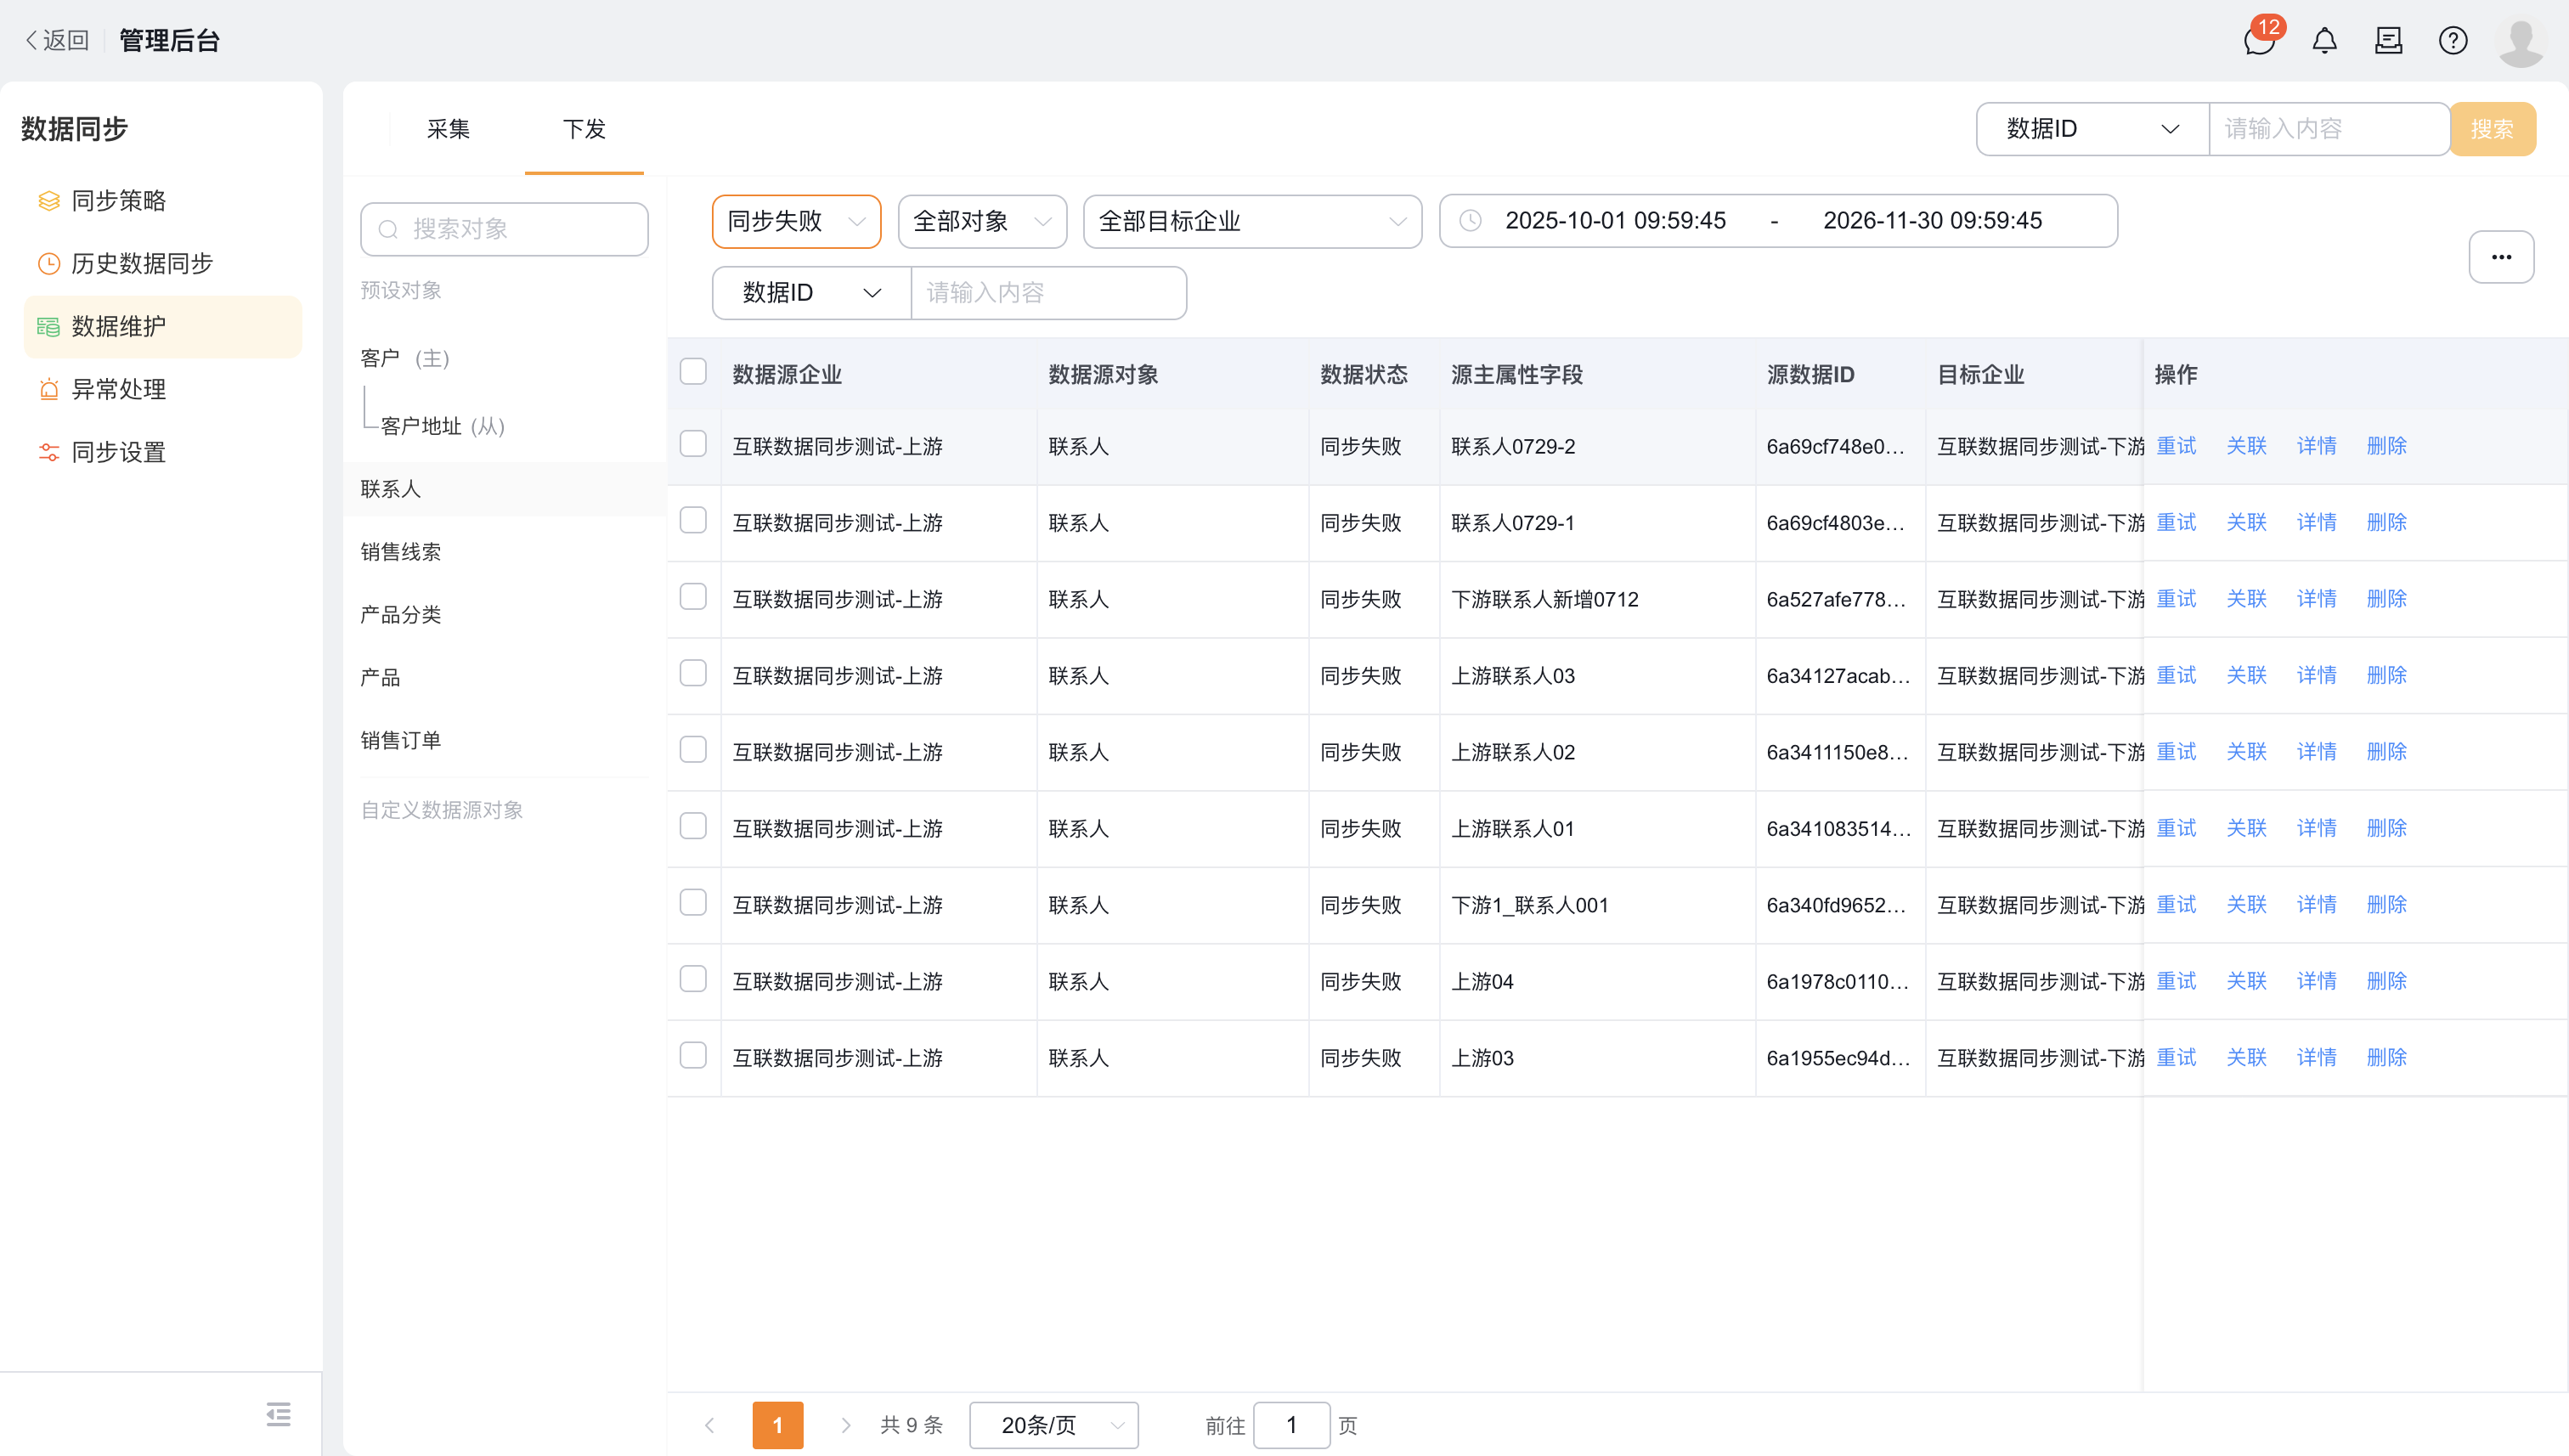Check the row for 上游联系人03
Viewport: 2569px width, 1456px height.
pos(693,673)
